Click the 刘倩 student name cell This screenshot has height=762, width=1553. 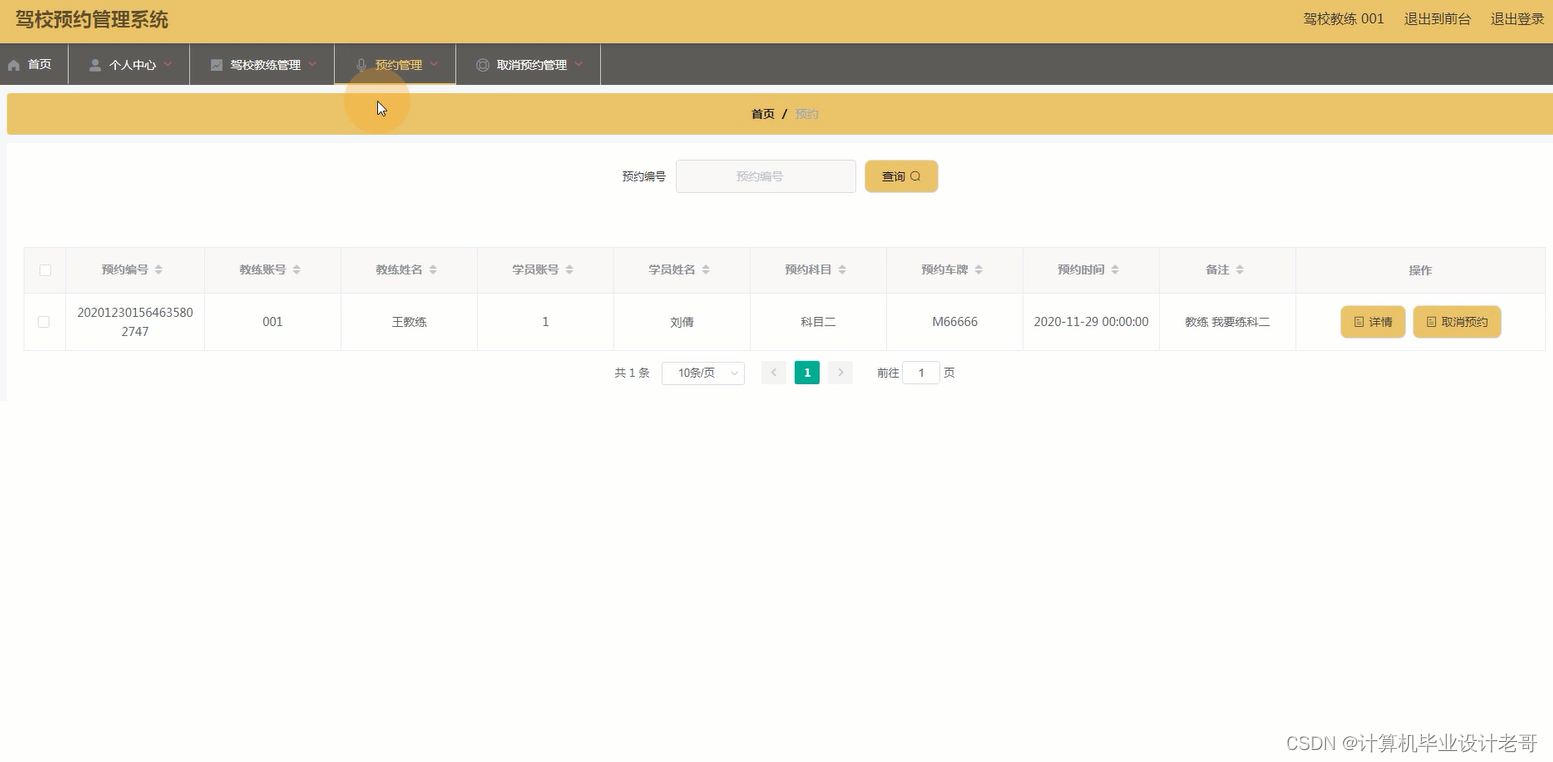(682, 322)
